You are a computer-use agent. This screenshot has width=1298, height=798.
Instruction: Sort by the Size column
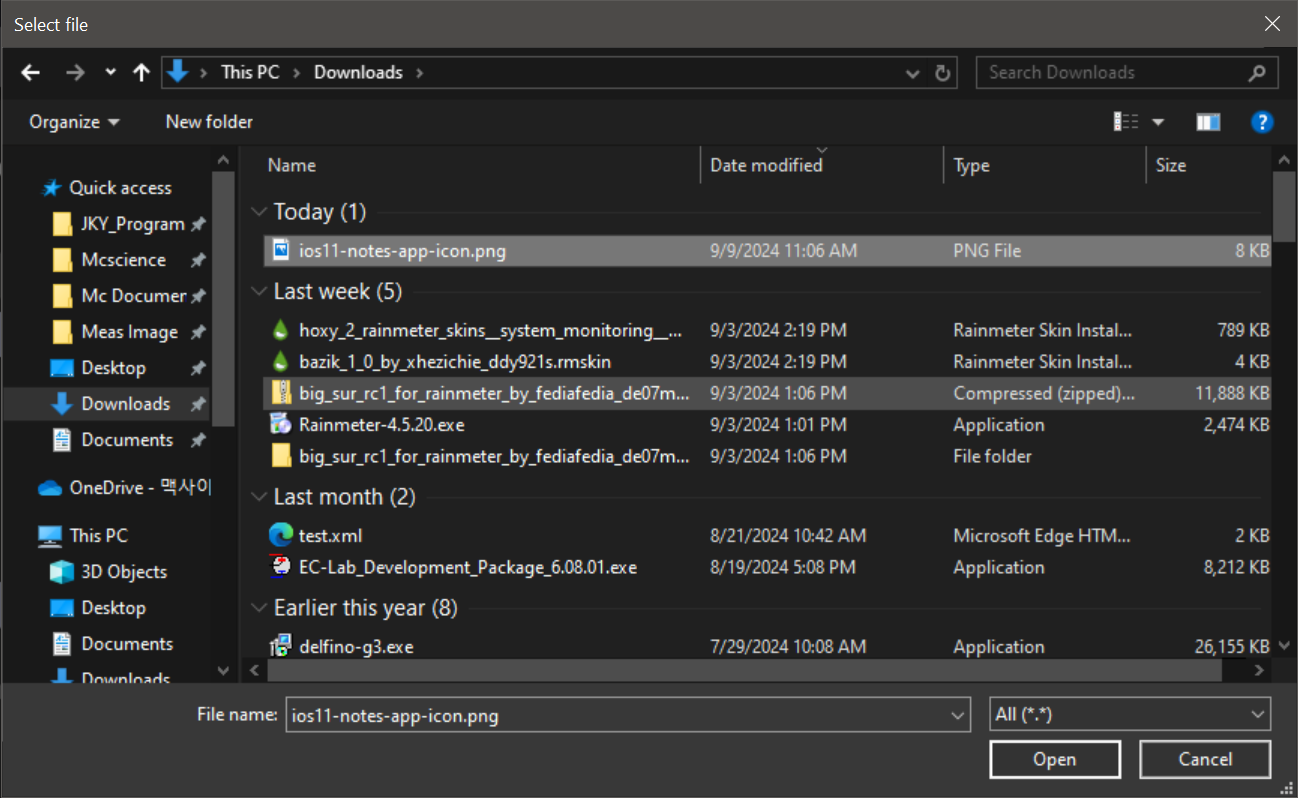point(1171,165)
